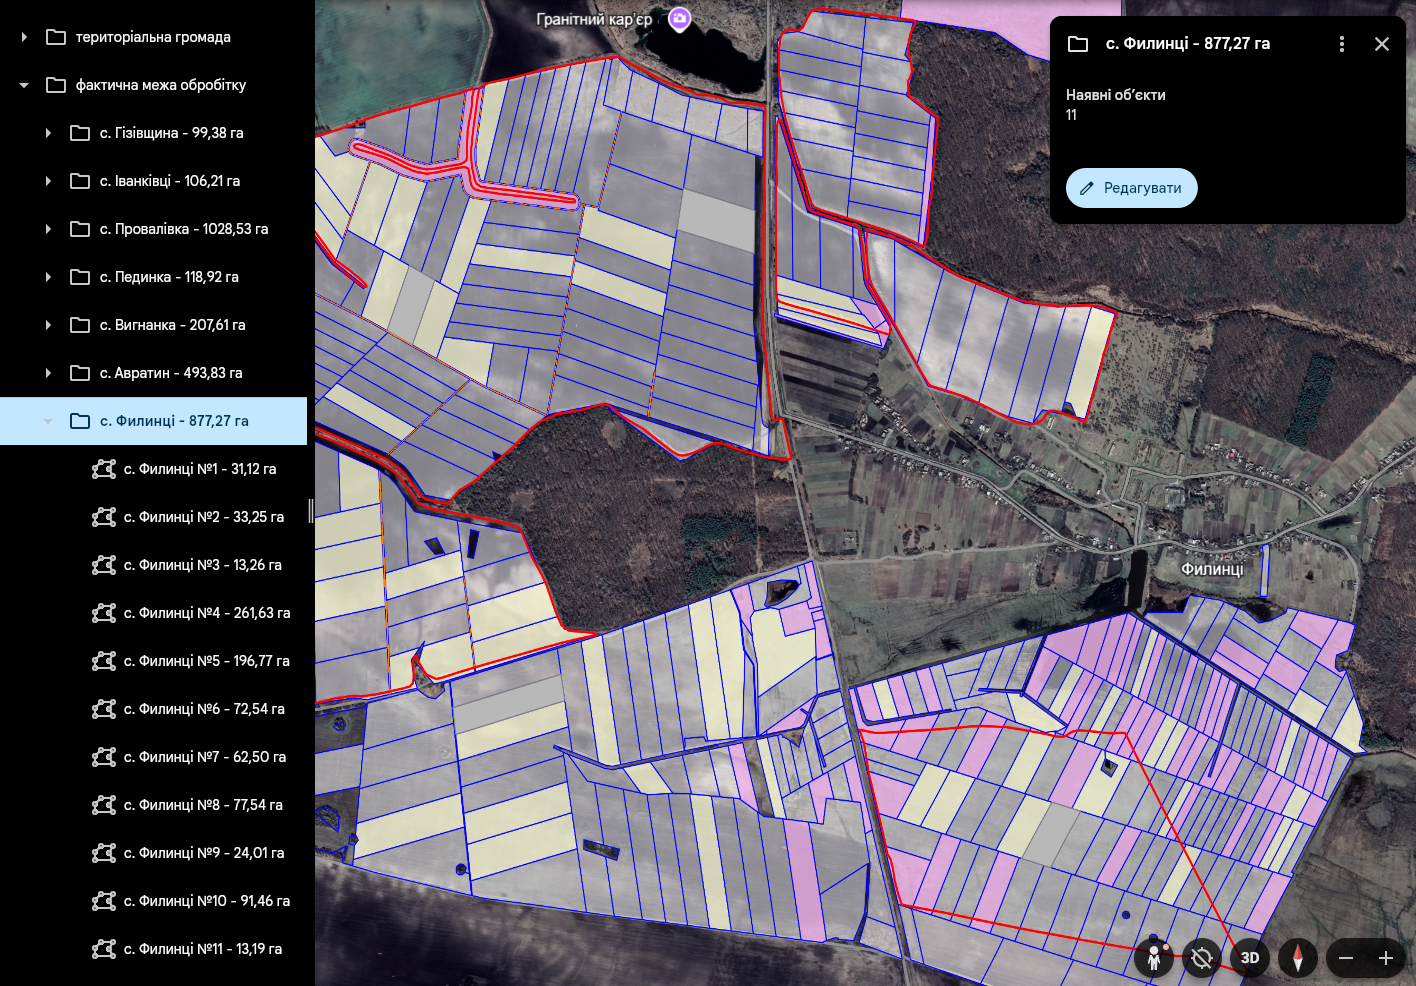Open the three-dot menu in info card
Screen dimensions: 1416x986
click(1342, 44)
